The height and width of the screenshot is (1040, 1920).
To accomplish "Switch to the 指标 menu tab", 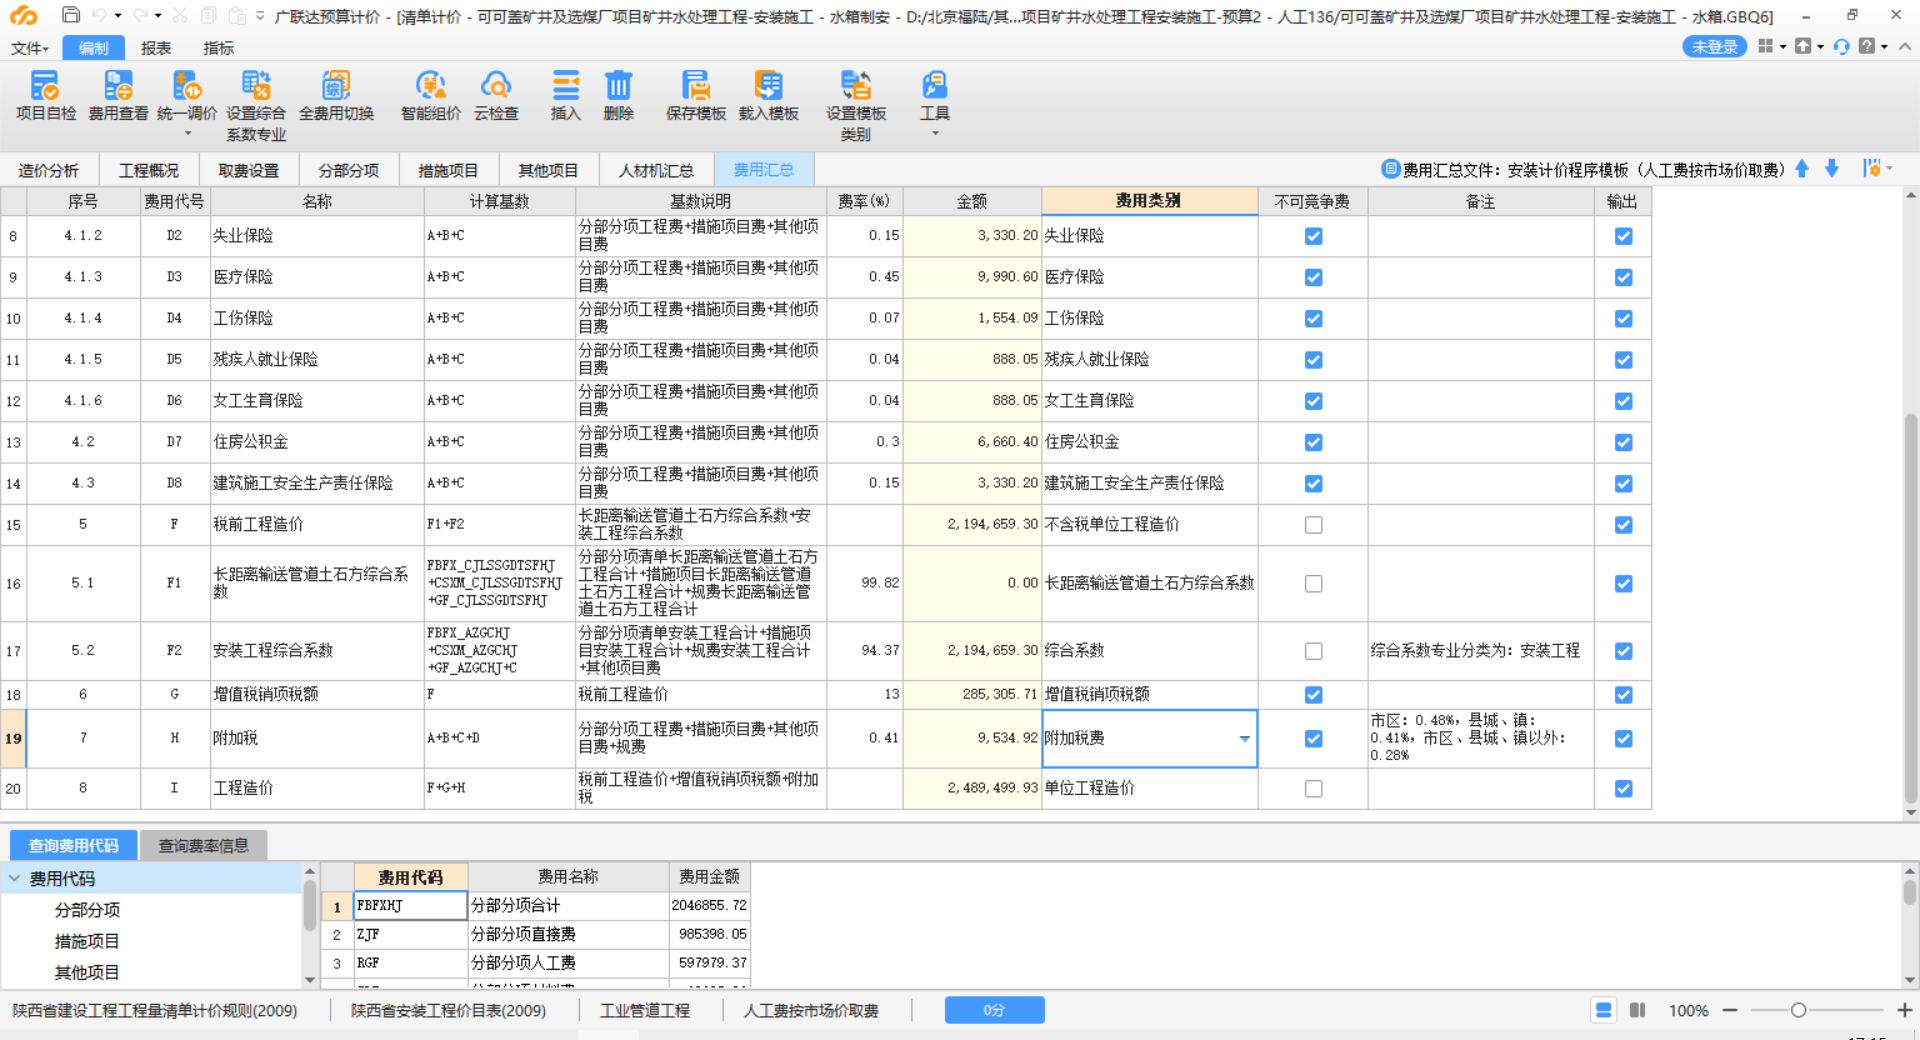I will [218, 48].
